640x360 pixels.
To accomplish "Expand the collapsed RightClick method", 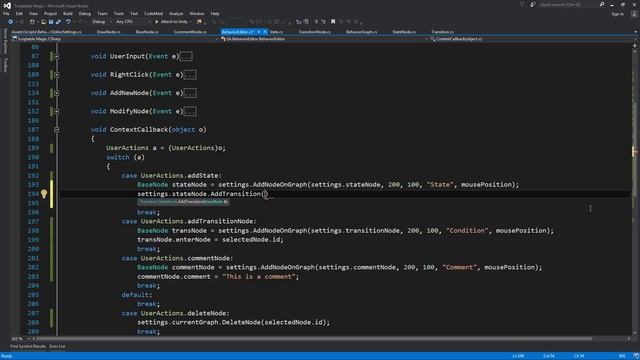I will tap(56, 75).
